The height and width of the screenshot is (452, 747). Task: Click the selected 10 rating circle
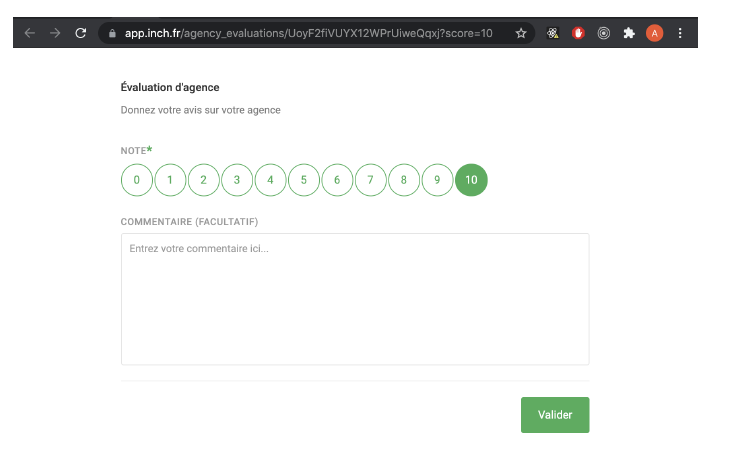(471, 180)
